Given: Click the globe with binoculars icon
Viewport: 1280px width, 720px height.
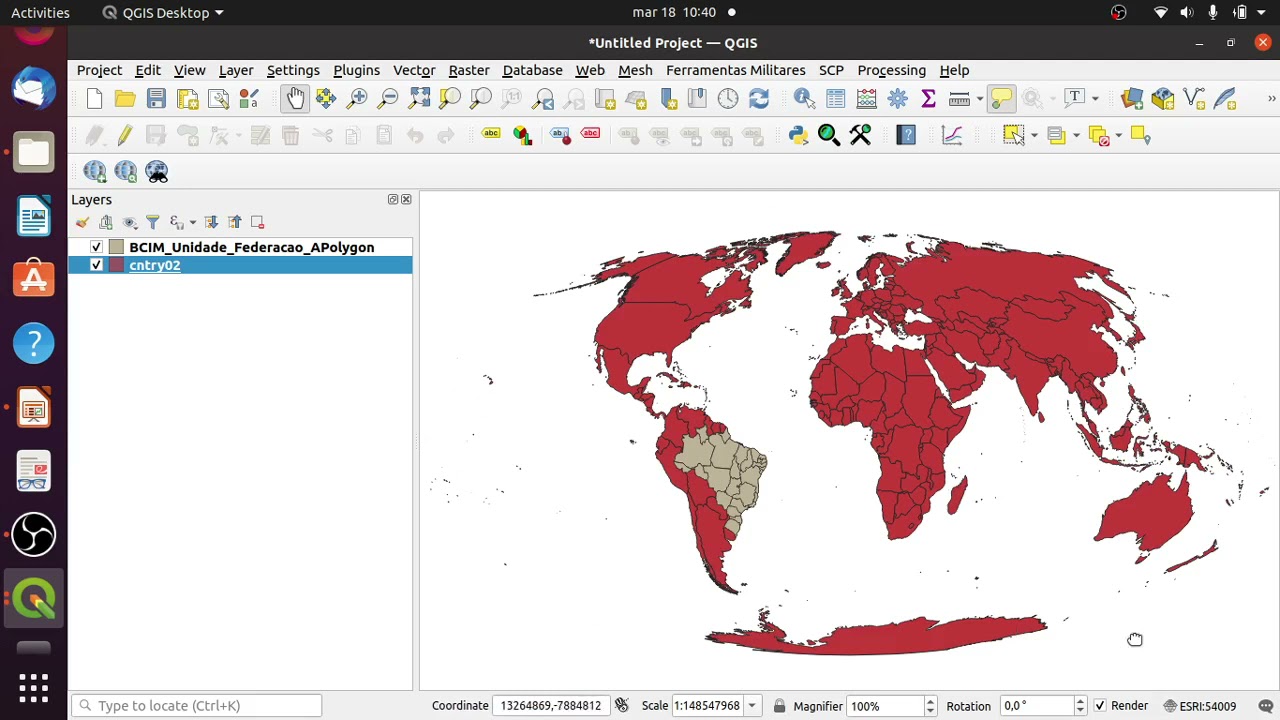Looking at the screenshot, I should coord(157,172).
